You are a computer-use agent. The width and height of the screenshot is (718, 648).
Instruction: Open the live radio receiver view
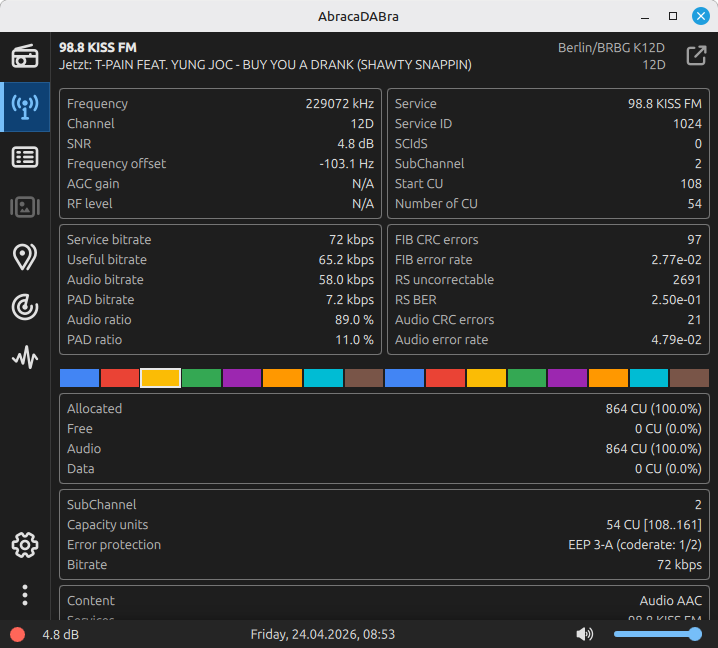(x=25, y=56)
